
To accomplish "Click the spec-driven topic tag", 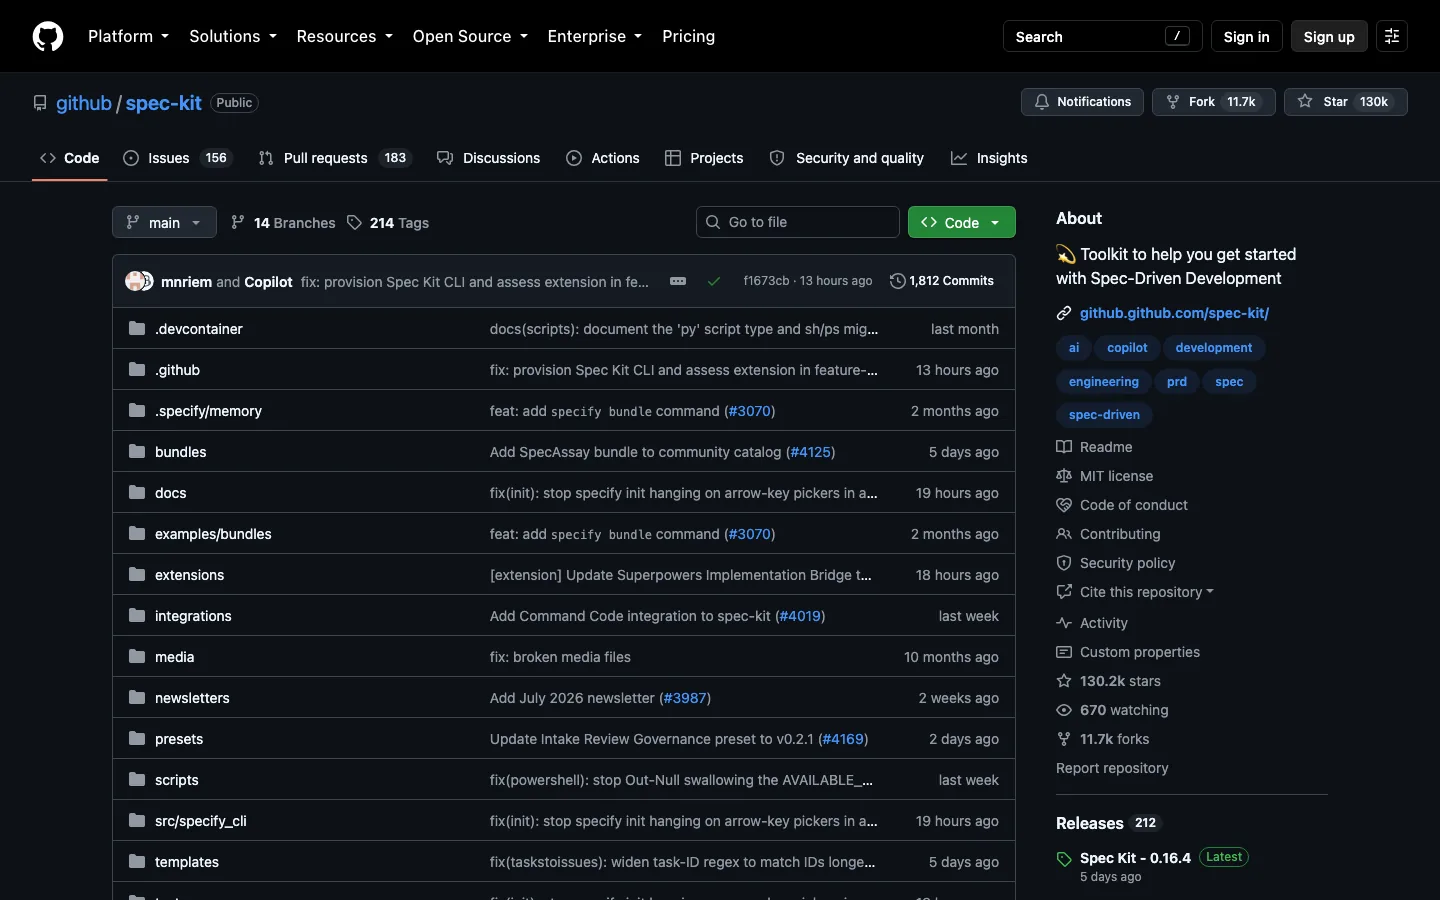I will (1104, 415).
